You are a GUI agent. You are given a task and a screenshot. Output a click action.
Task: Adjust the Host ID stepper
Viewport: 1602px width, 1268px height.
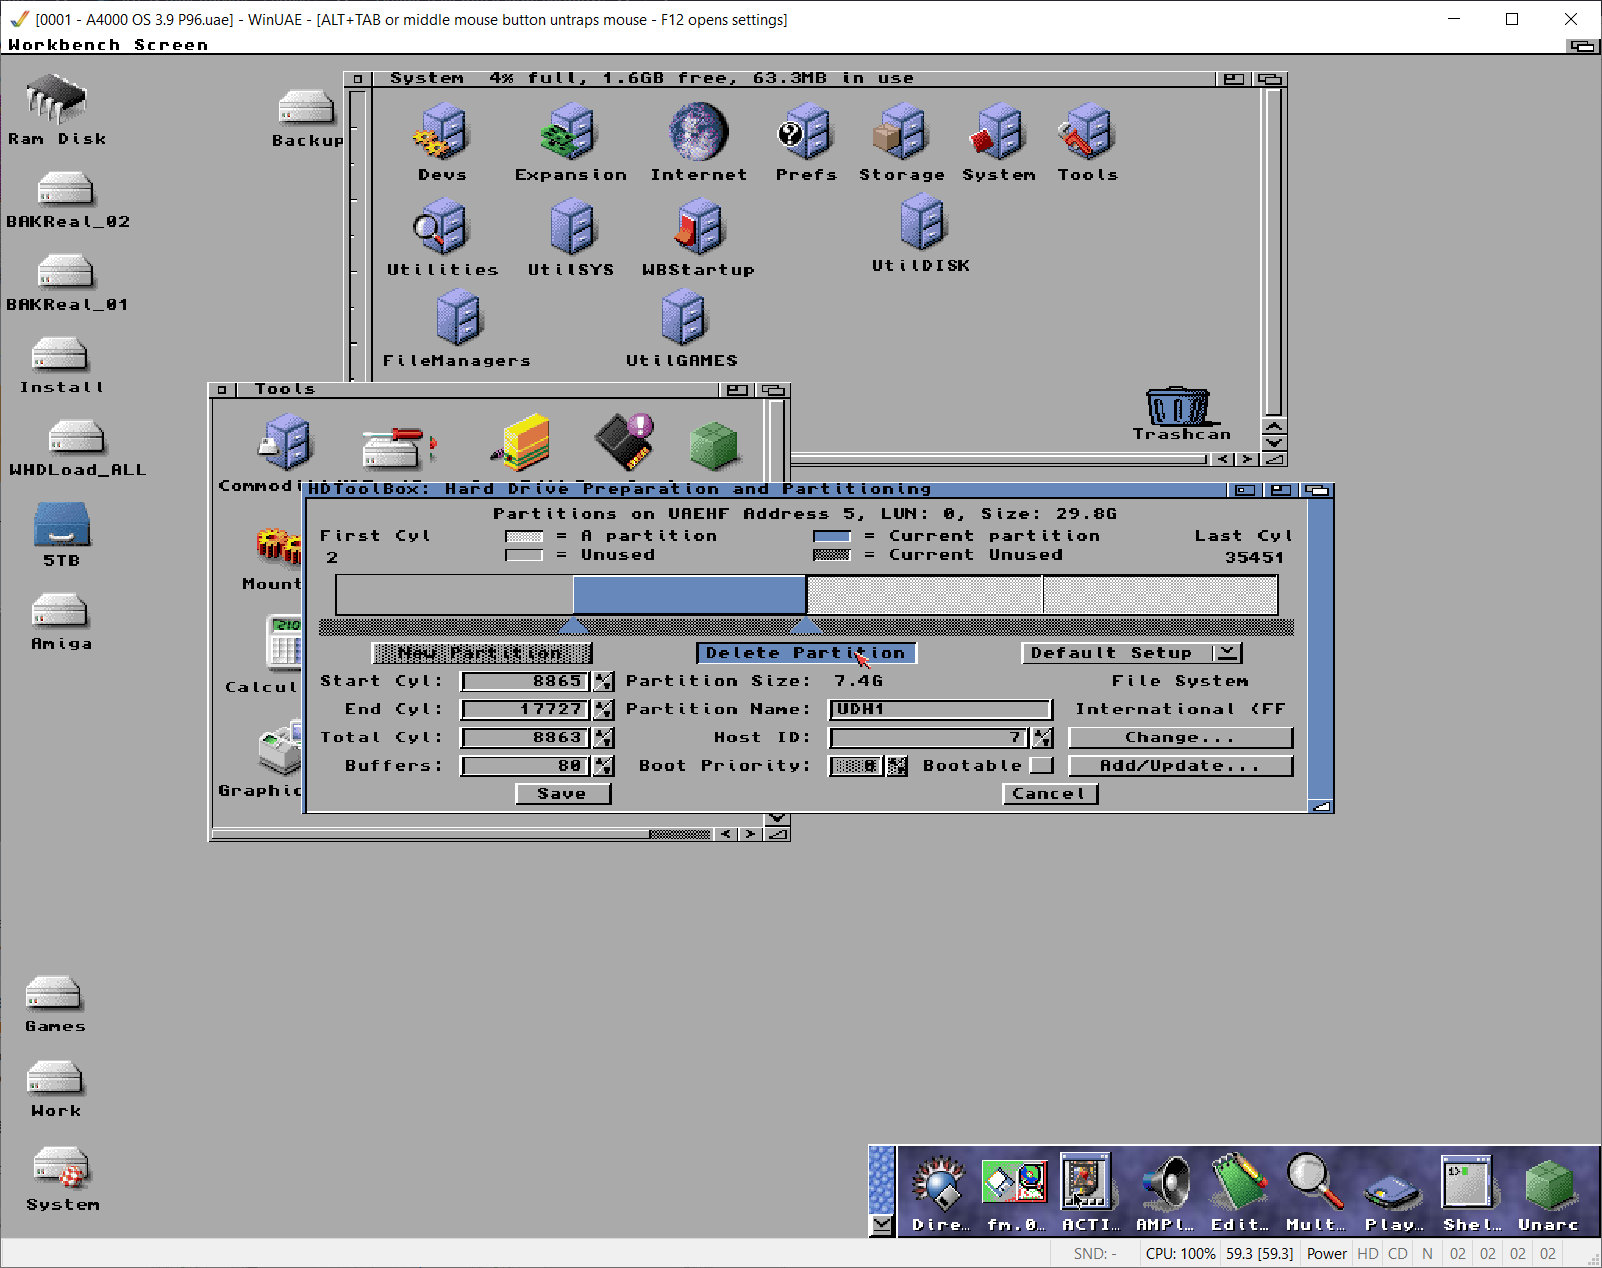click(x=1042, y=737)
